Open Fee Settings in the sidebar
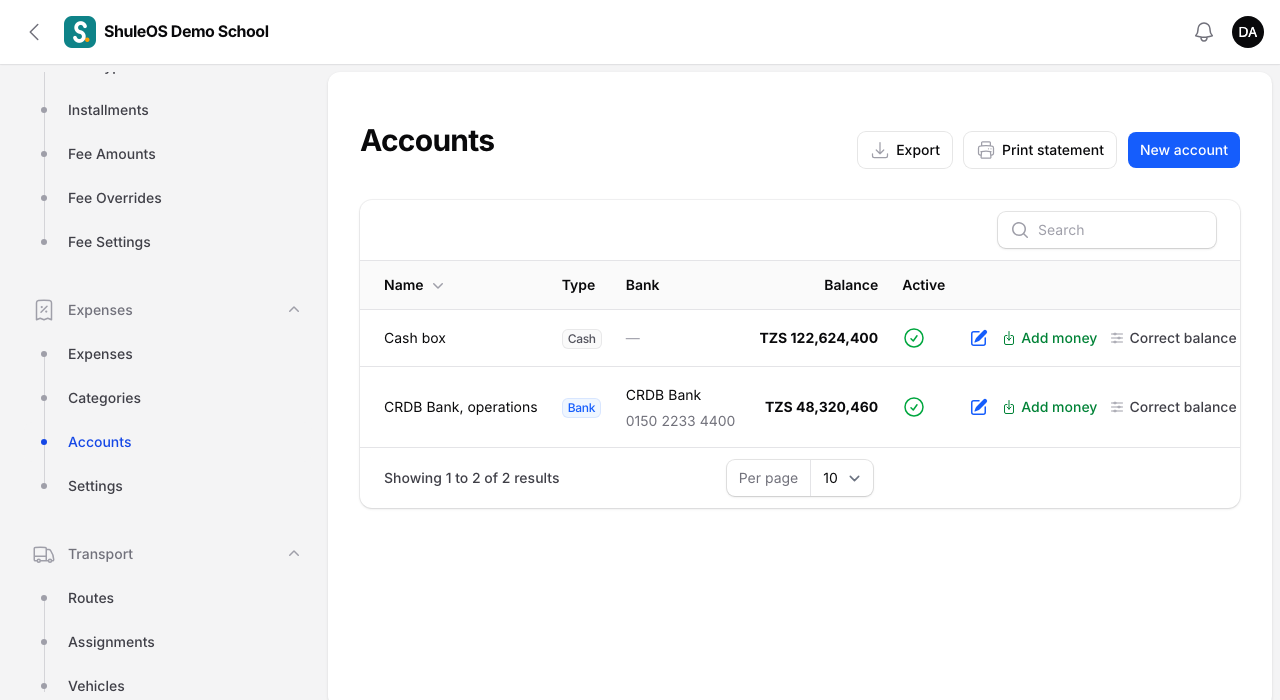 pyautogui.click(x=109, y=242)
